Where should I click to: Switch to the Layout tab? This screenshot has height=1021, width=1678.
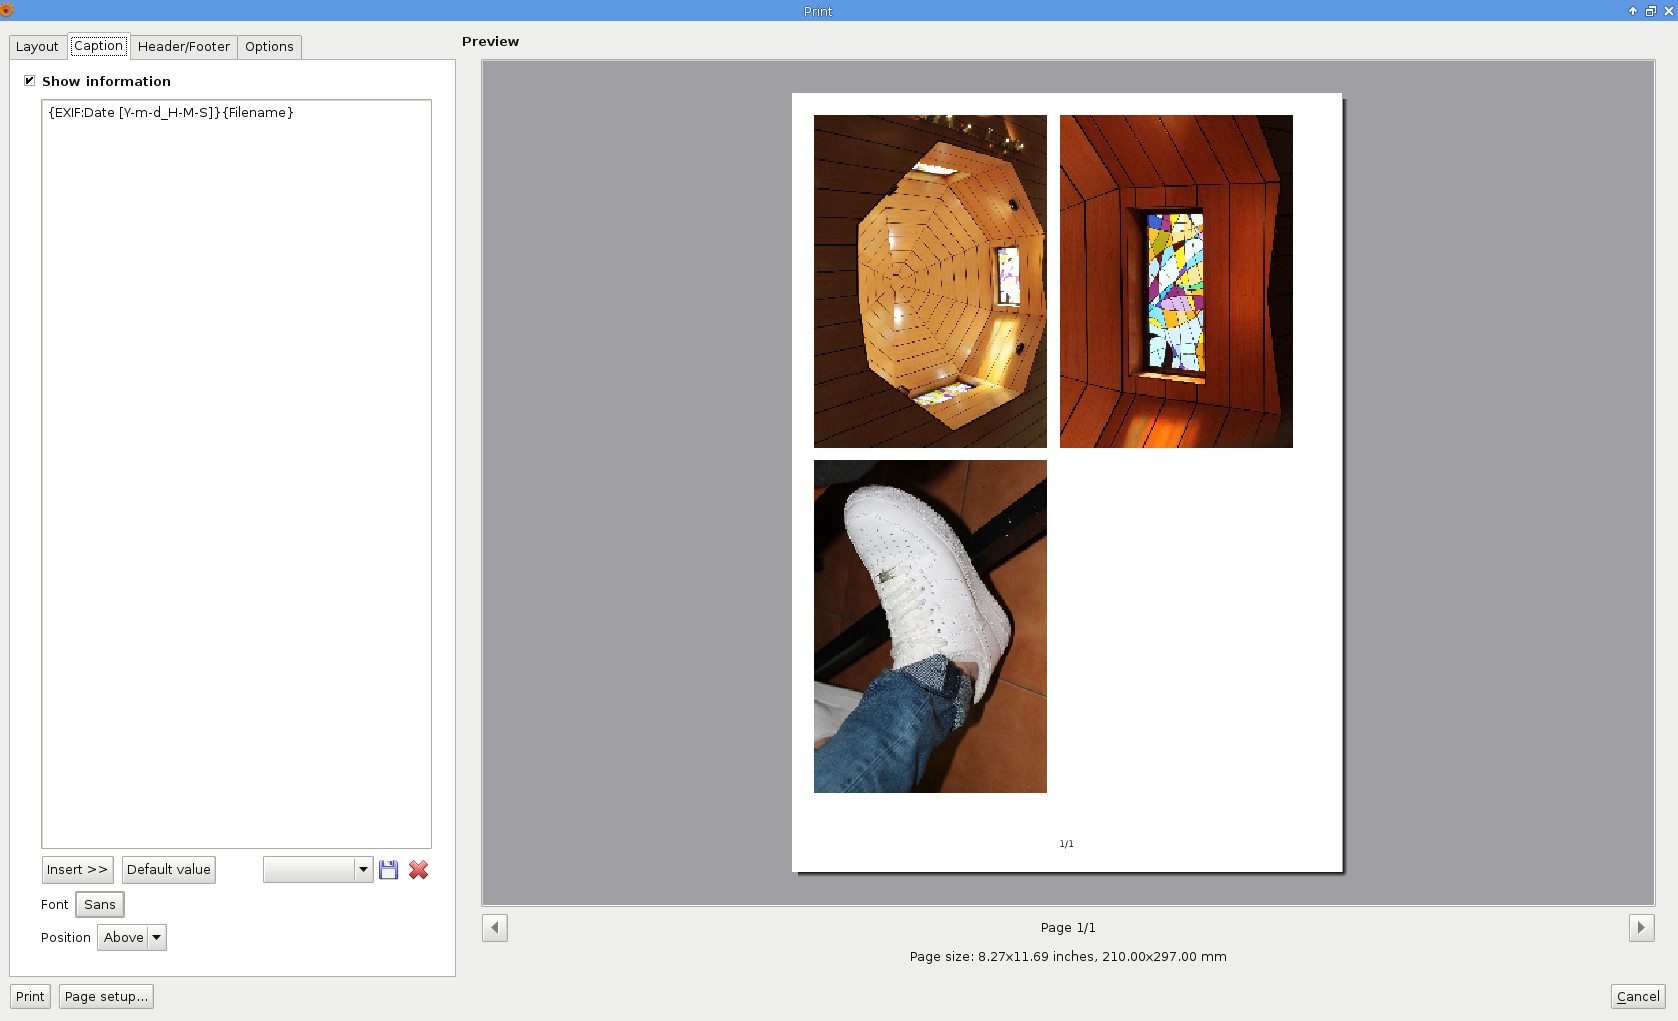(37, 47)
